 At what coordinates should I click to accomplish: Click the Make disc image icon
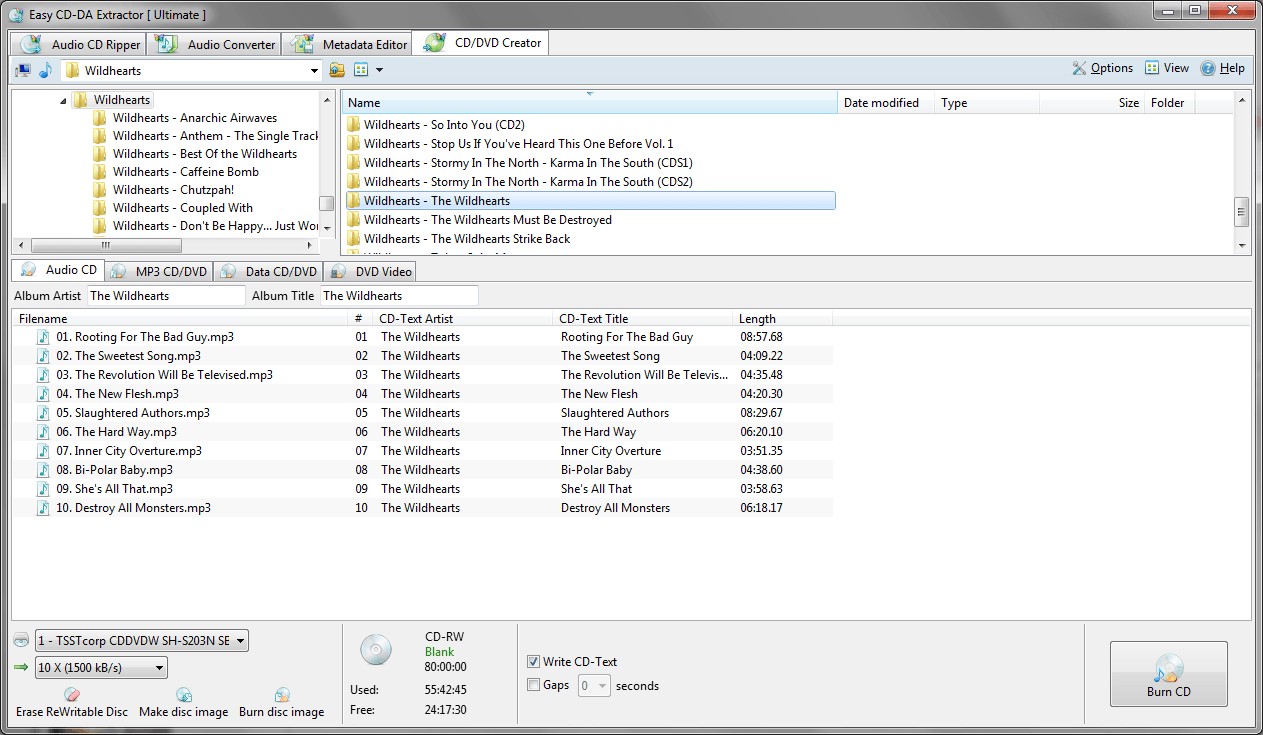pyautogui.click(x=183, y=695)
